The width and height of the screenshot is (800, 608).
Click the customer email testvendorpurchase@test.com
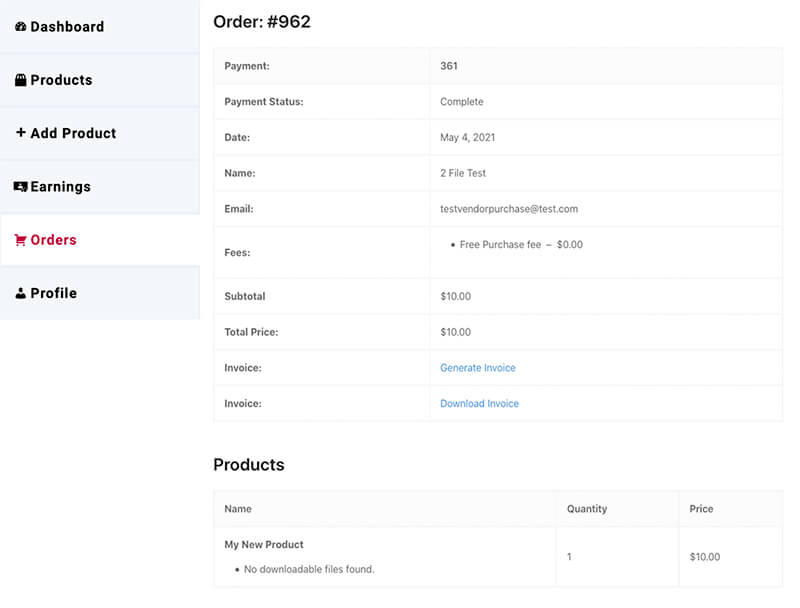point(509,209)
